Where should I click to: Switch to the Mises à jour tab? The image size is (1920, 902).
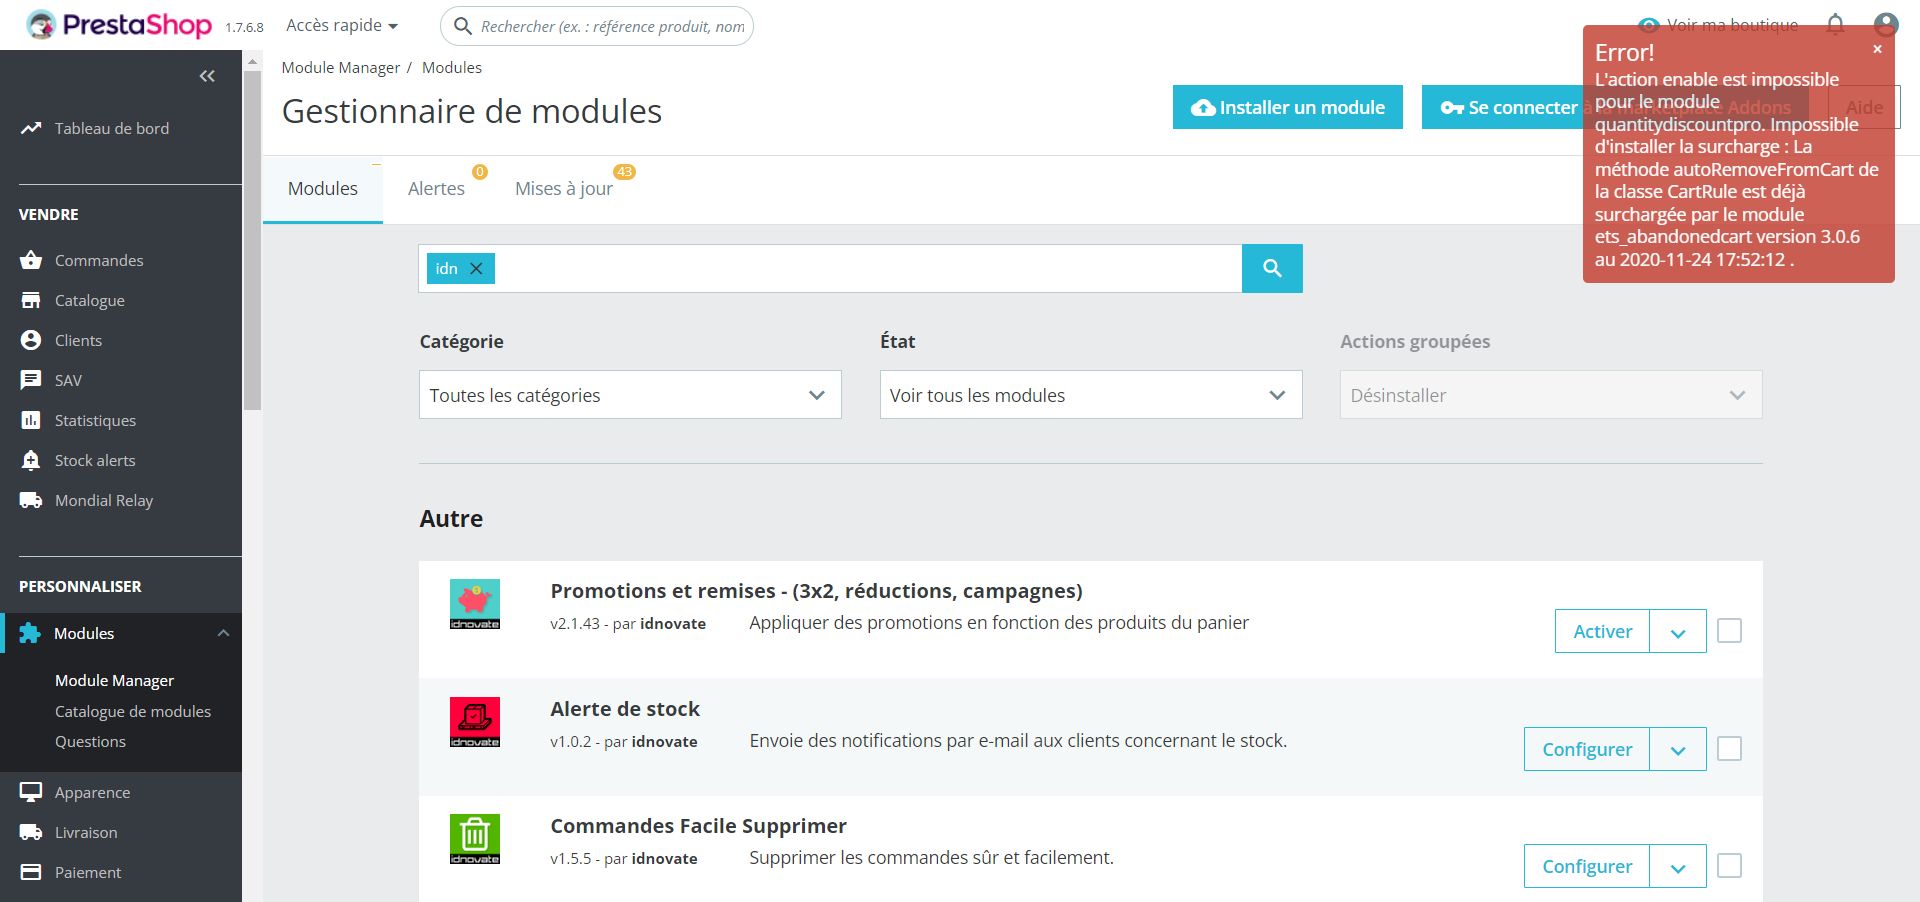coord(564,189)
